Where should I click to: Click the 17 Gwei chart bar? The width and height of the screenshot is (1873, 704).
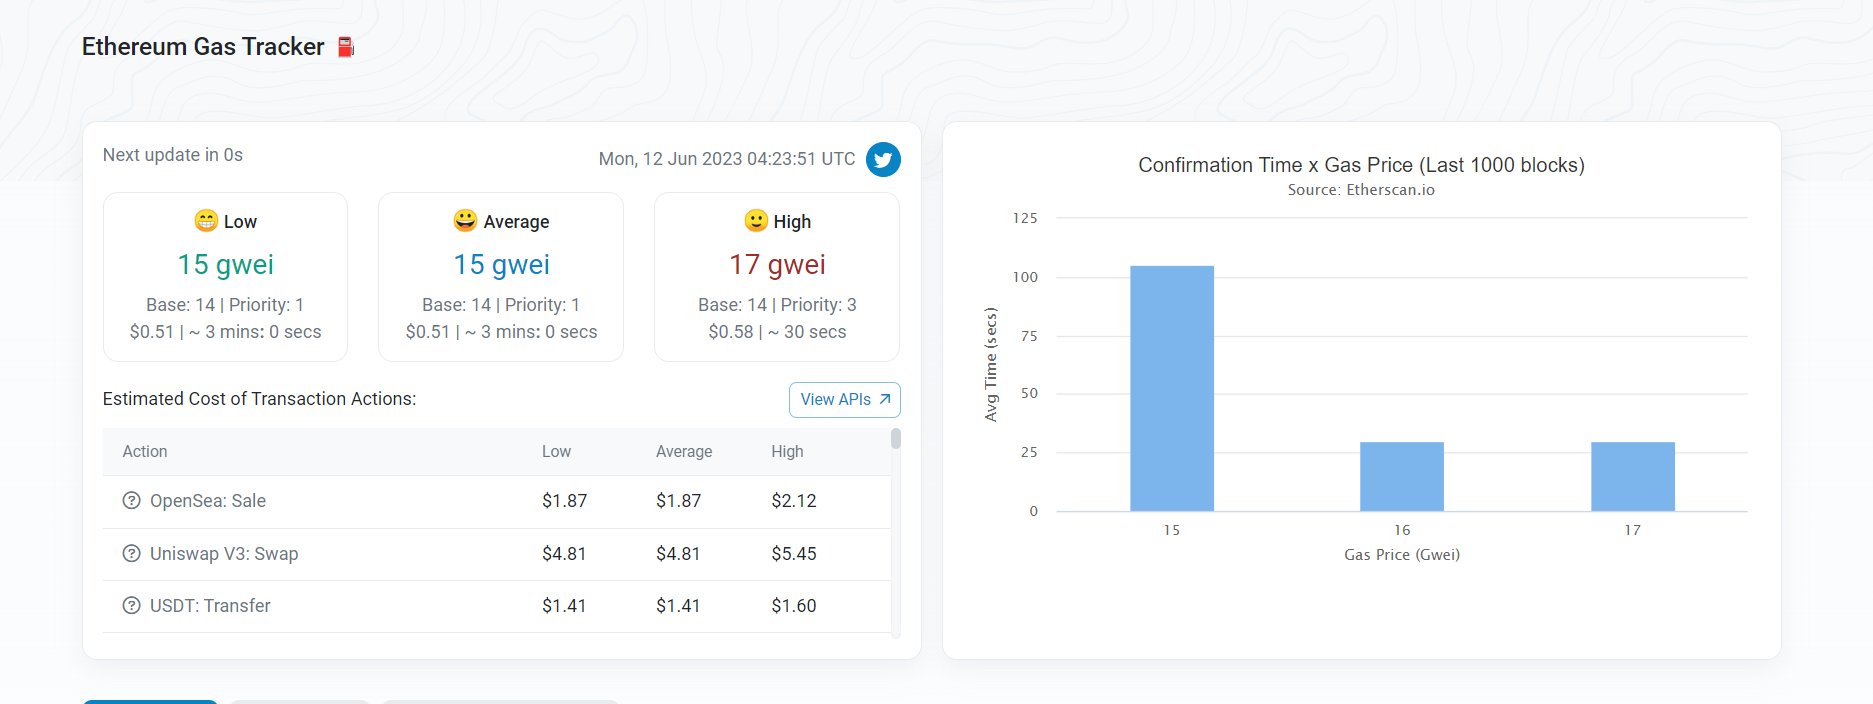pyautogui.click(x=1633, y=477)
